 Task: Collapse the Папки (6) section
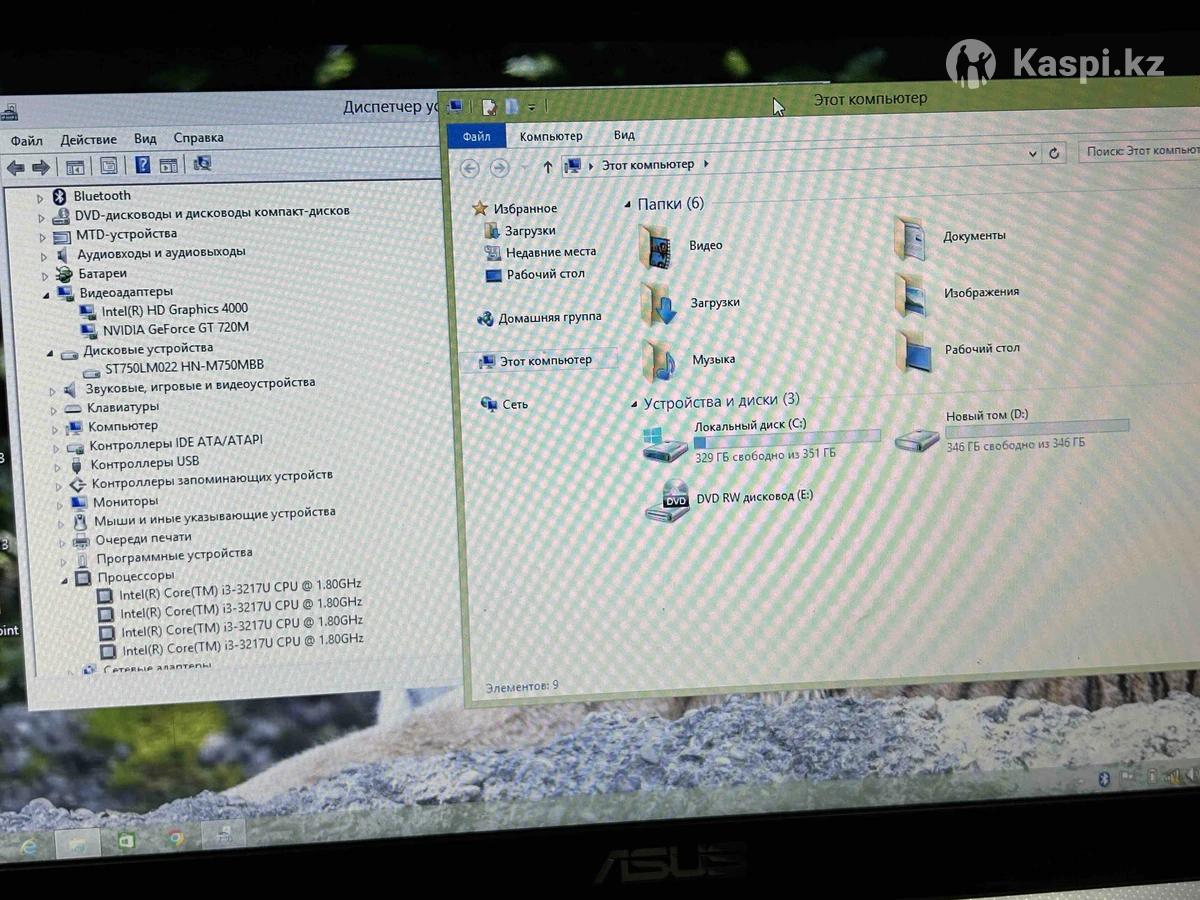pyautogui.click(x=629, y=205)
